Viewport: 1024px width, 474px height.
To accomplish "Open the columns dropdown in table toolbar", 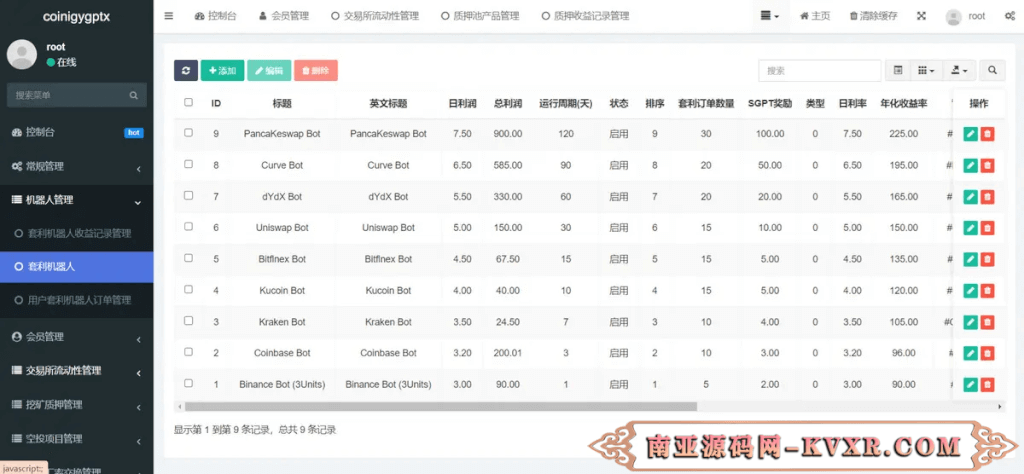I will [x=926, y=71].
